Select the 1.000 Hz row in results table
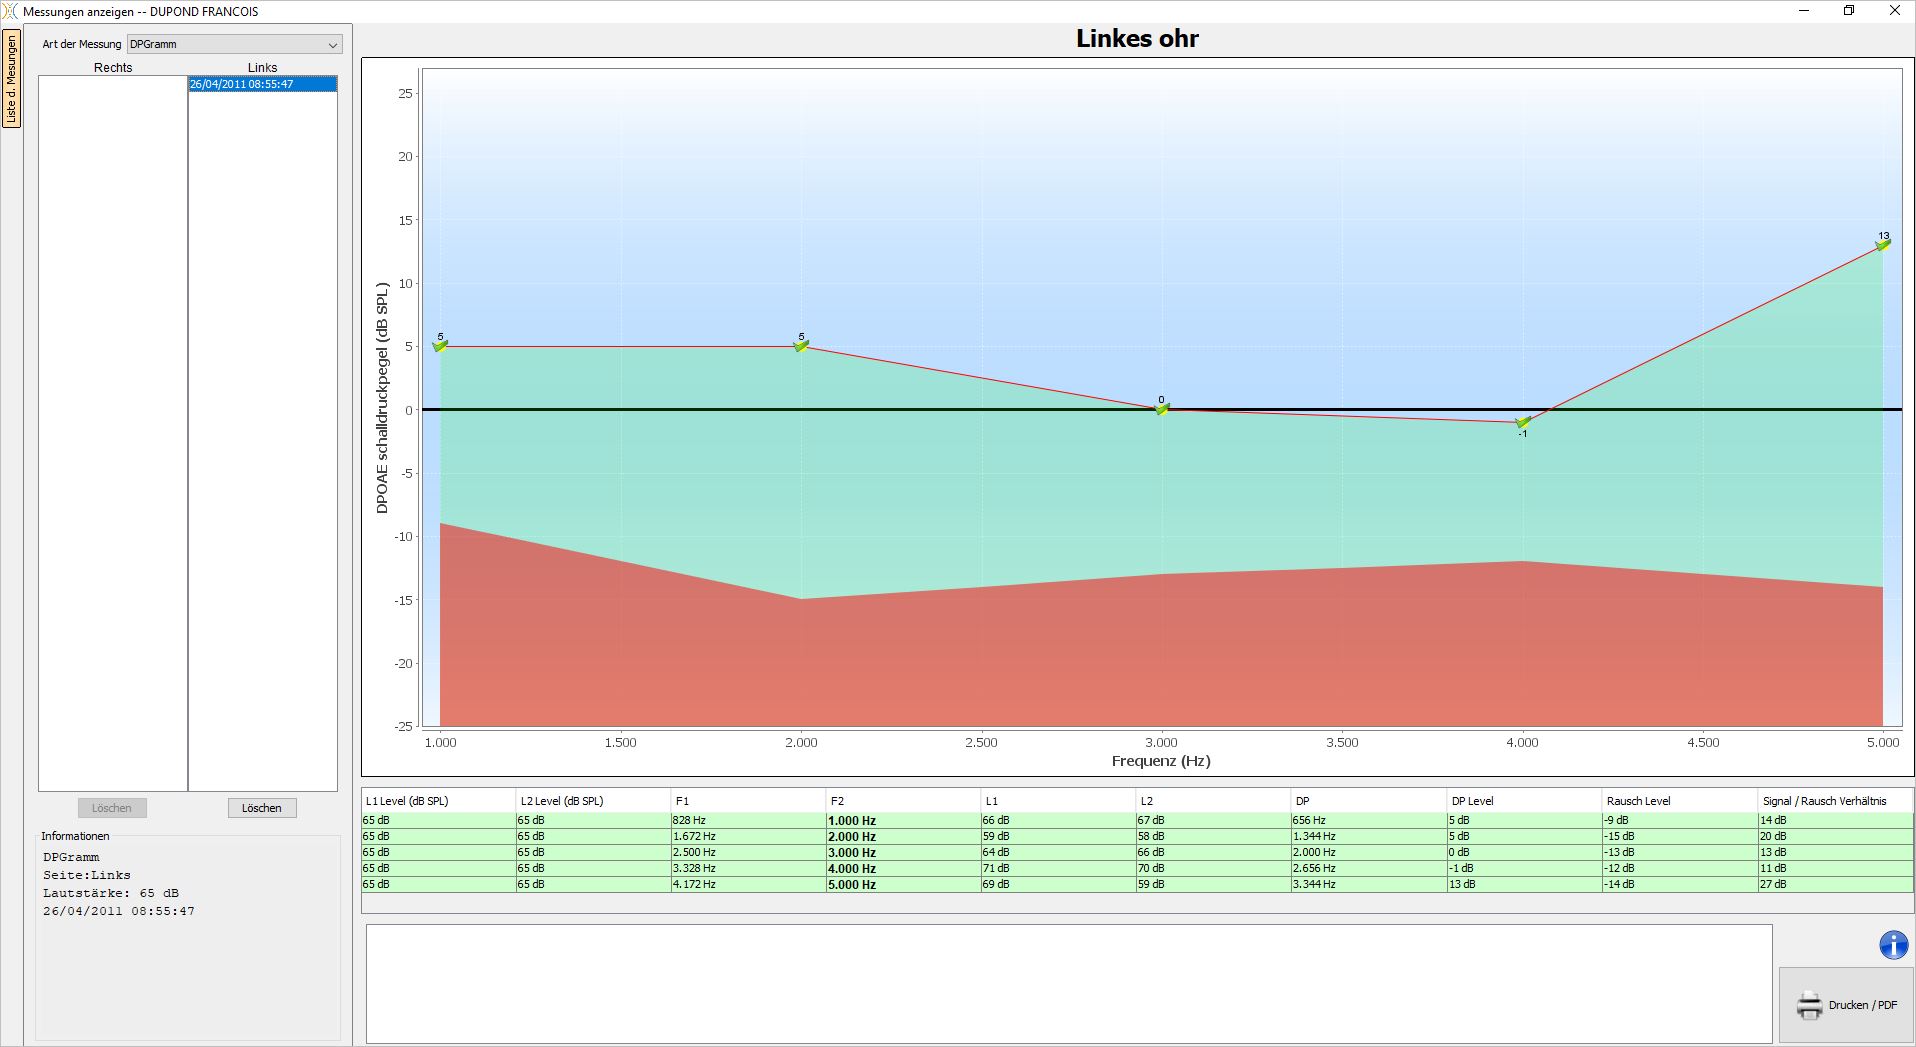 [851, 820]
